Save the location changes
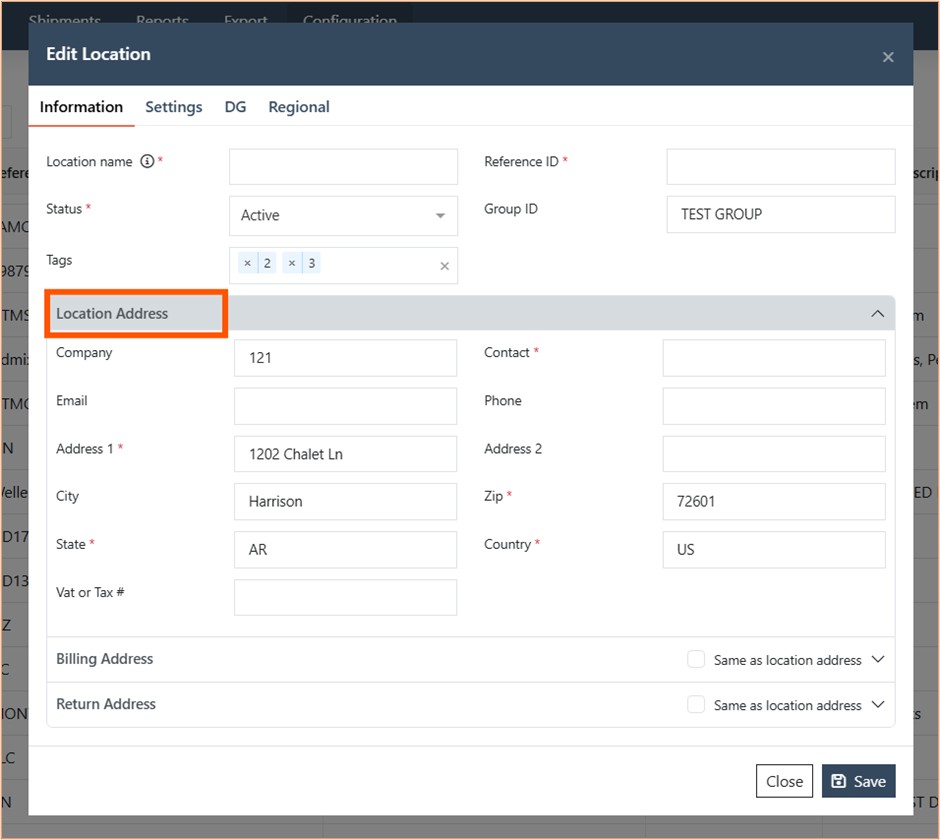 858,781
